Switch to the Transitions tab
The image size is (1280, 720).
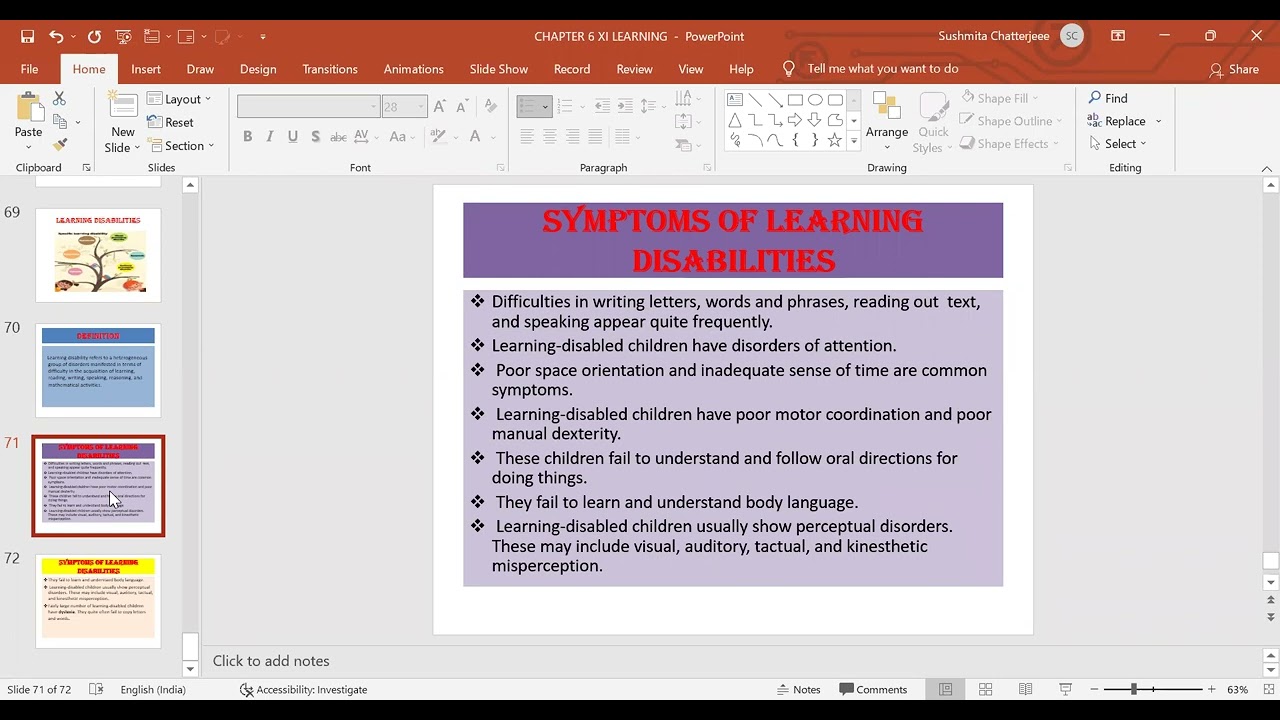point(330,69)
